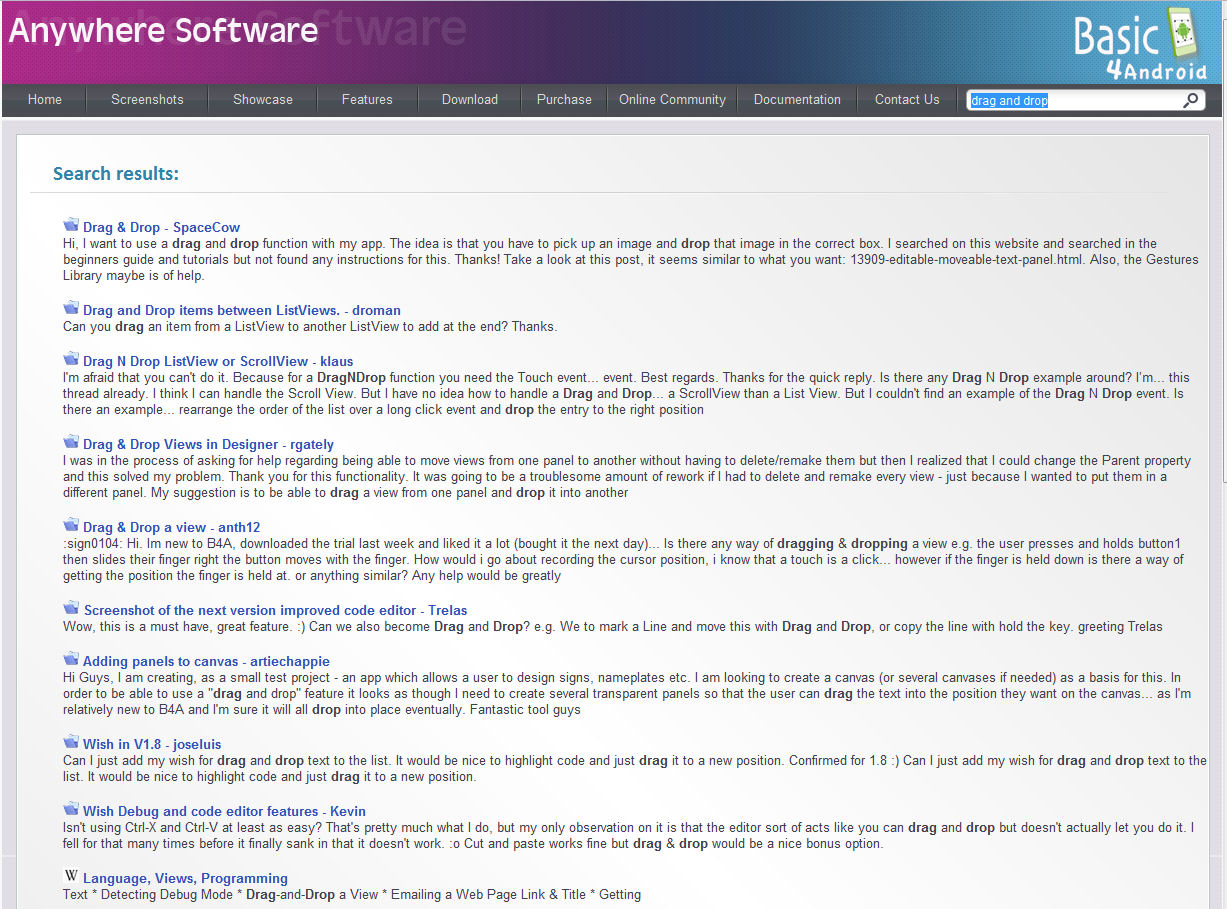This screenshot has height=909, width=1227.
Task: Open 'Drag and Drop items between ListViews' result
Action: pyautogui.click(x=242, y=310)
